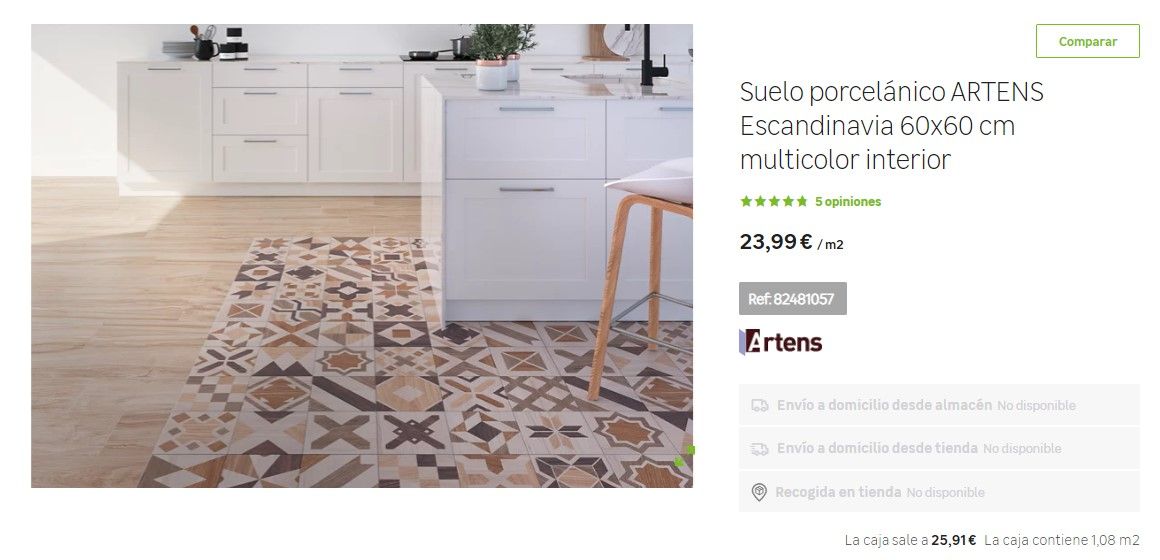
Task: Click No disponible beside Recogida en tienda
Action: tap(945, 493)
